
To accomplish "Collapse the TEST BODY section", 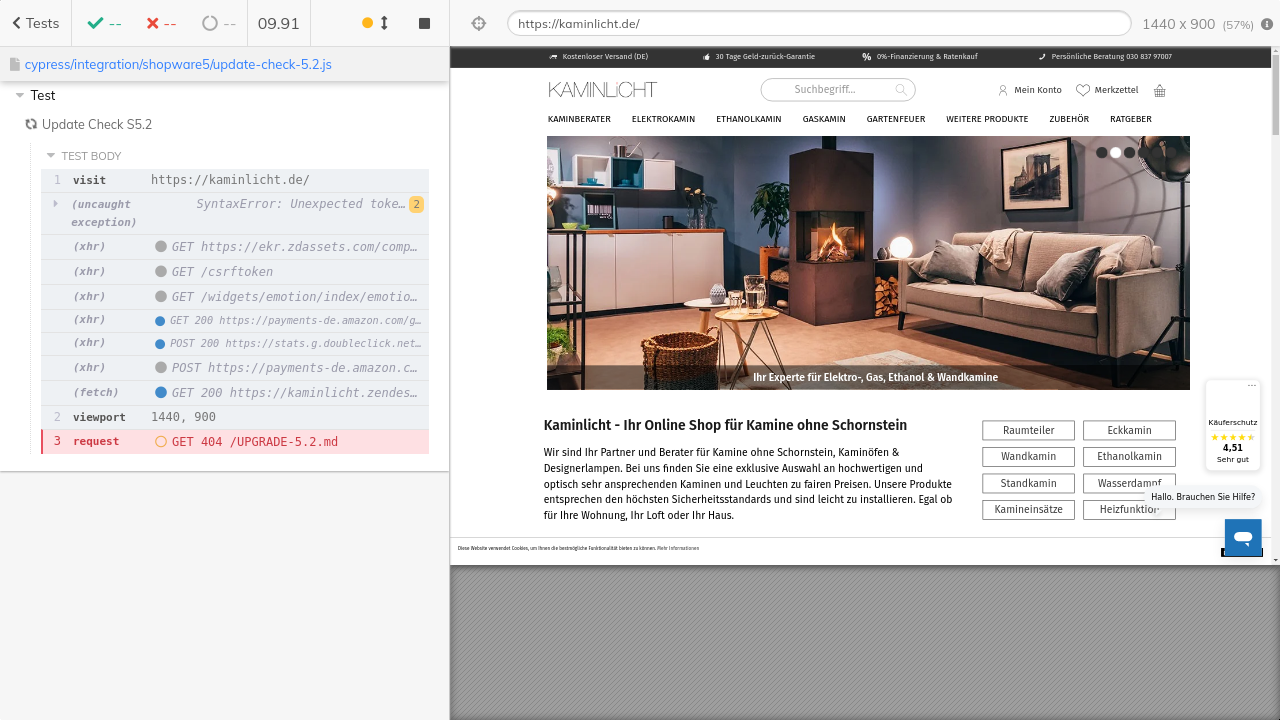I will tap(51, 156).
